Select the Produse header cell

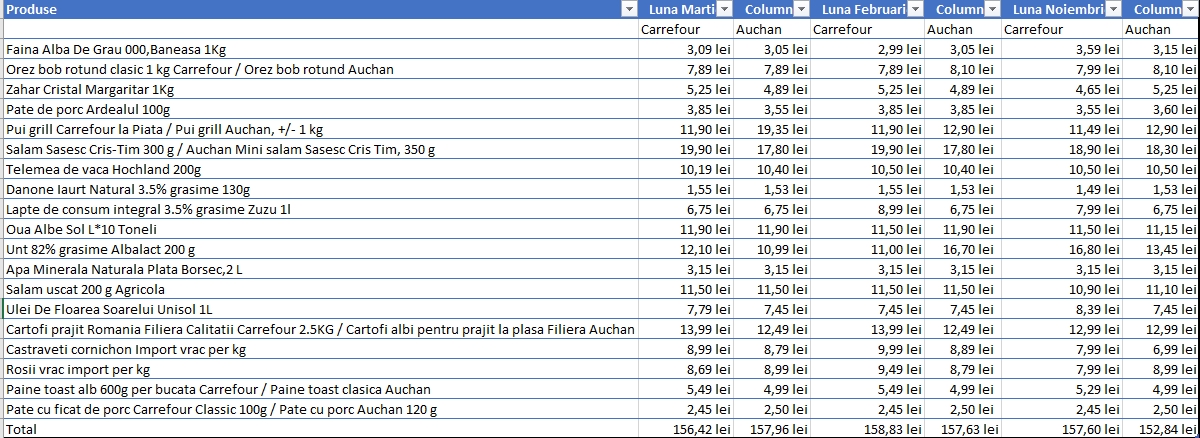(x=300, y=9)
